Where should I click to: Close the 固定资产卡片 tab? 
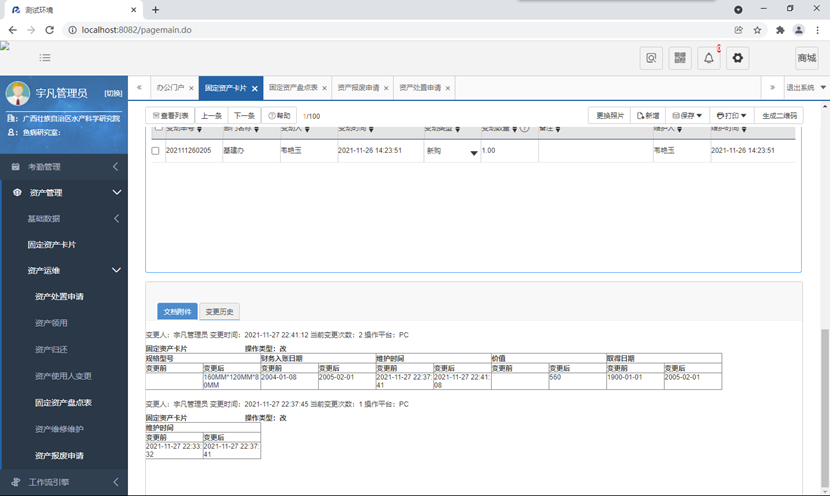point(255,88)
